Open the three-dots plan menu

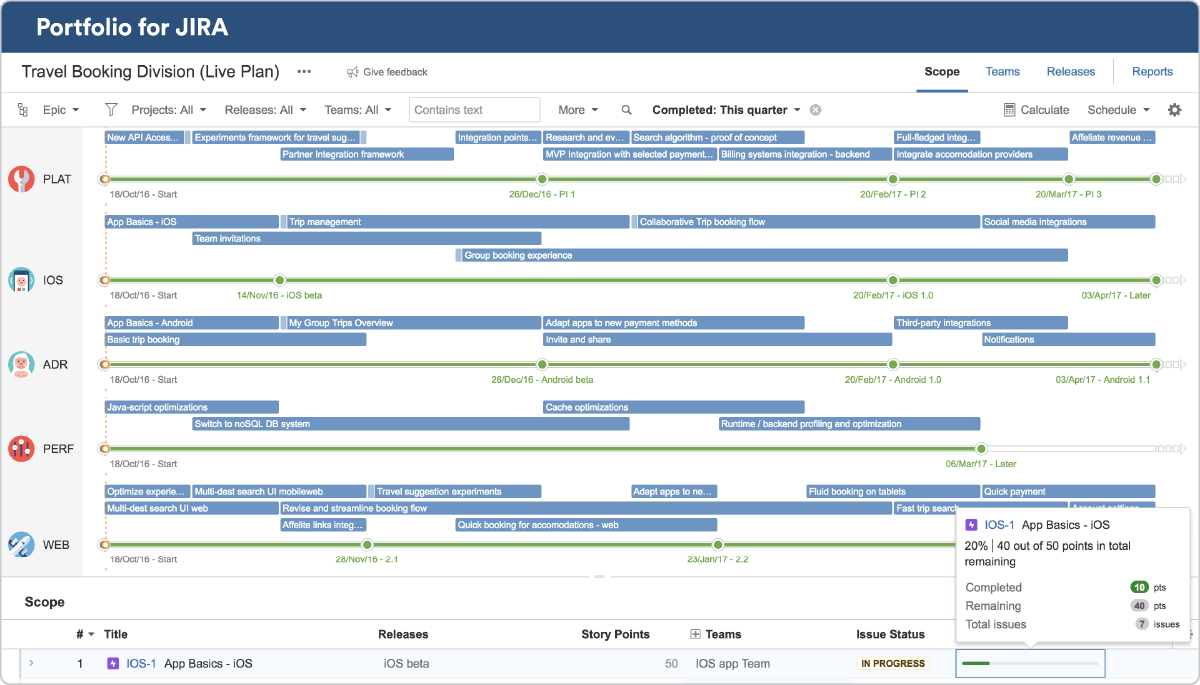point(304,72)
